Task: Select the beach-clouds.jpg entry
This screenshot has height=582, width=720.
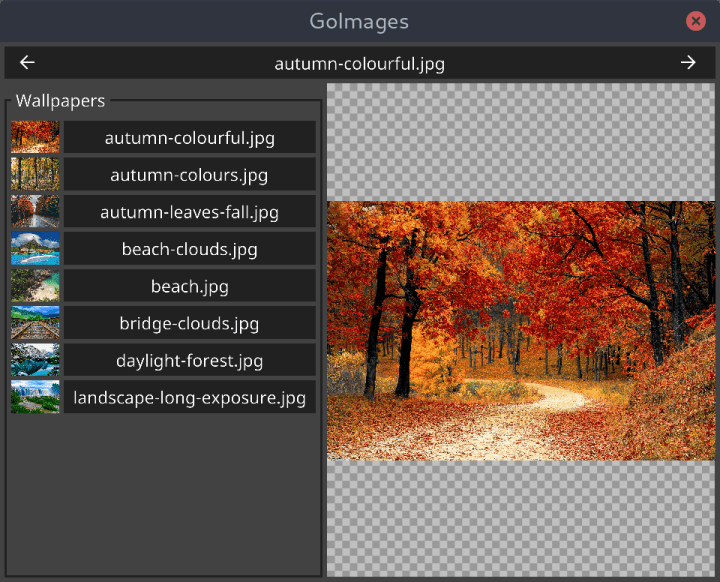Action: (x=189, y=249)
